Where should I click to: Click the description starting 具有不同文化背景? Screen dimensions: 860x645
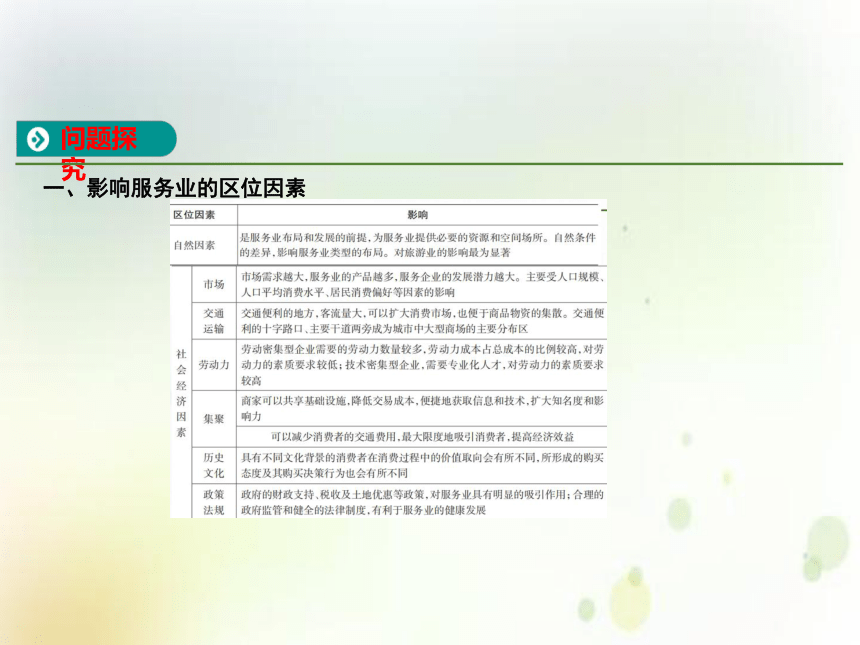pyautogui.click(x=422, y=465)
